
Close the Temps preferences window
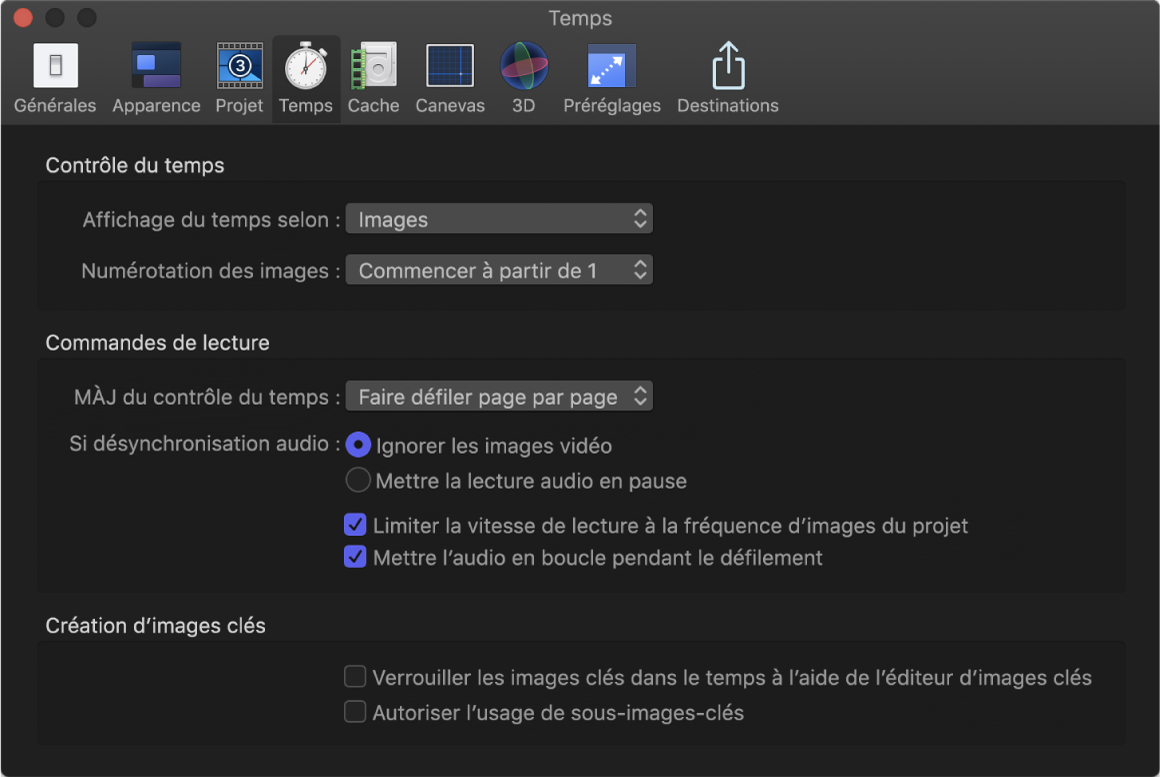point(22,17)
